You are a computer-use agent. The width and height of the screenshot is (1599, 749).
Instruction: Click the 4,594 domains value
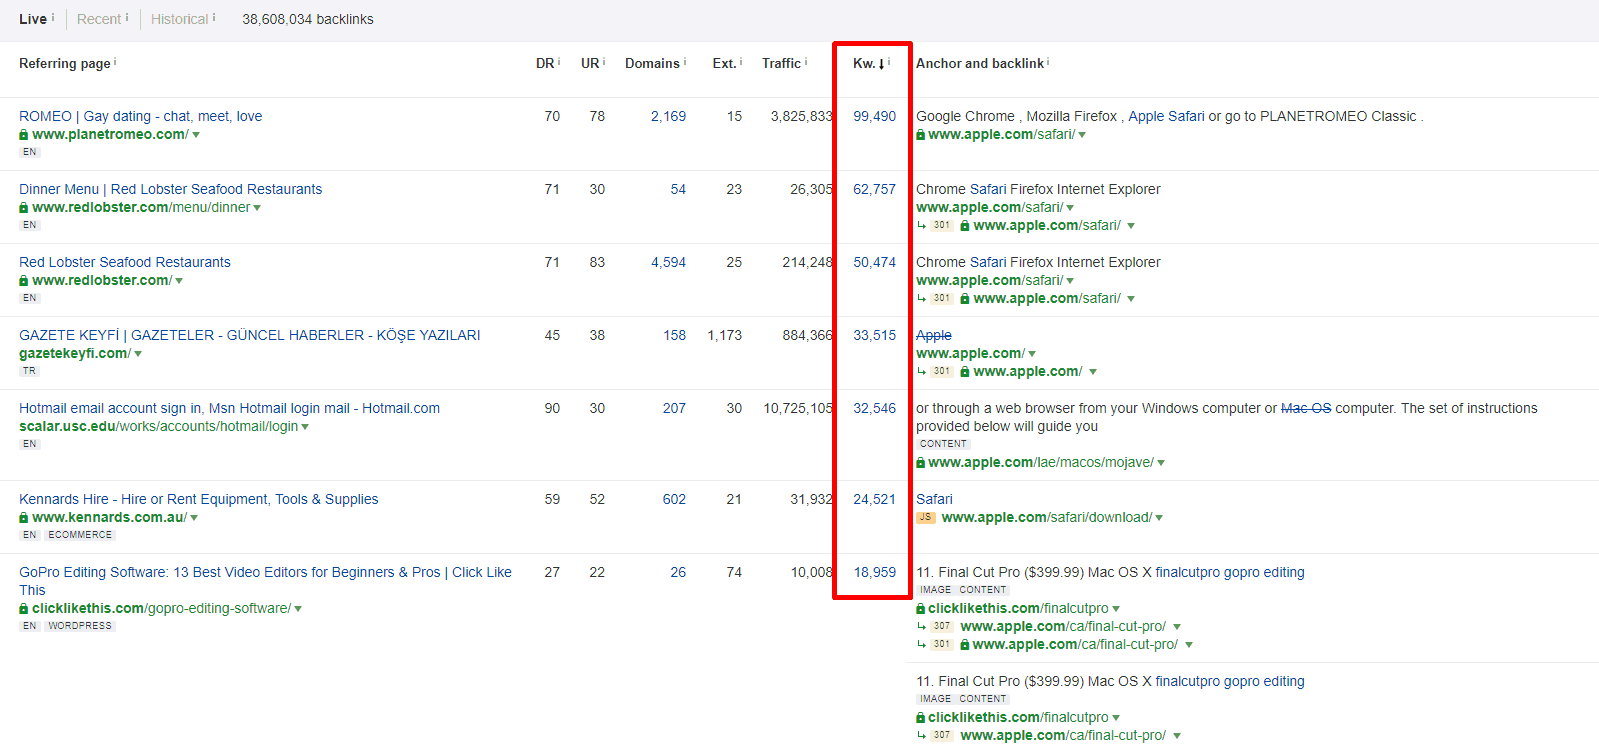point(668,262)
